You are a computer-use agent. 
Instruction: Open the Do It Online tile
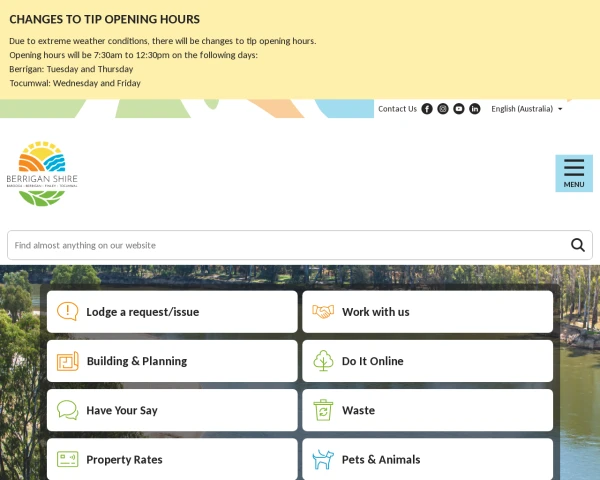click(x=427, y=361)
